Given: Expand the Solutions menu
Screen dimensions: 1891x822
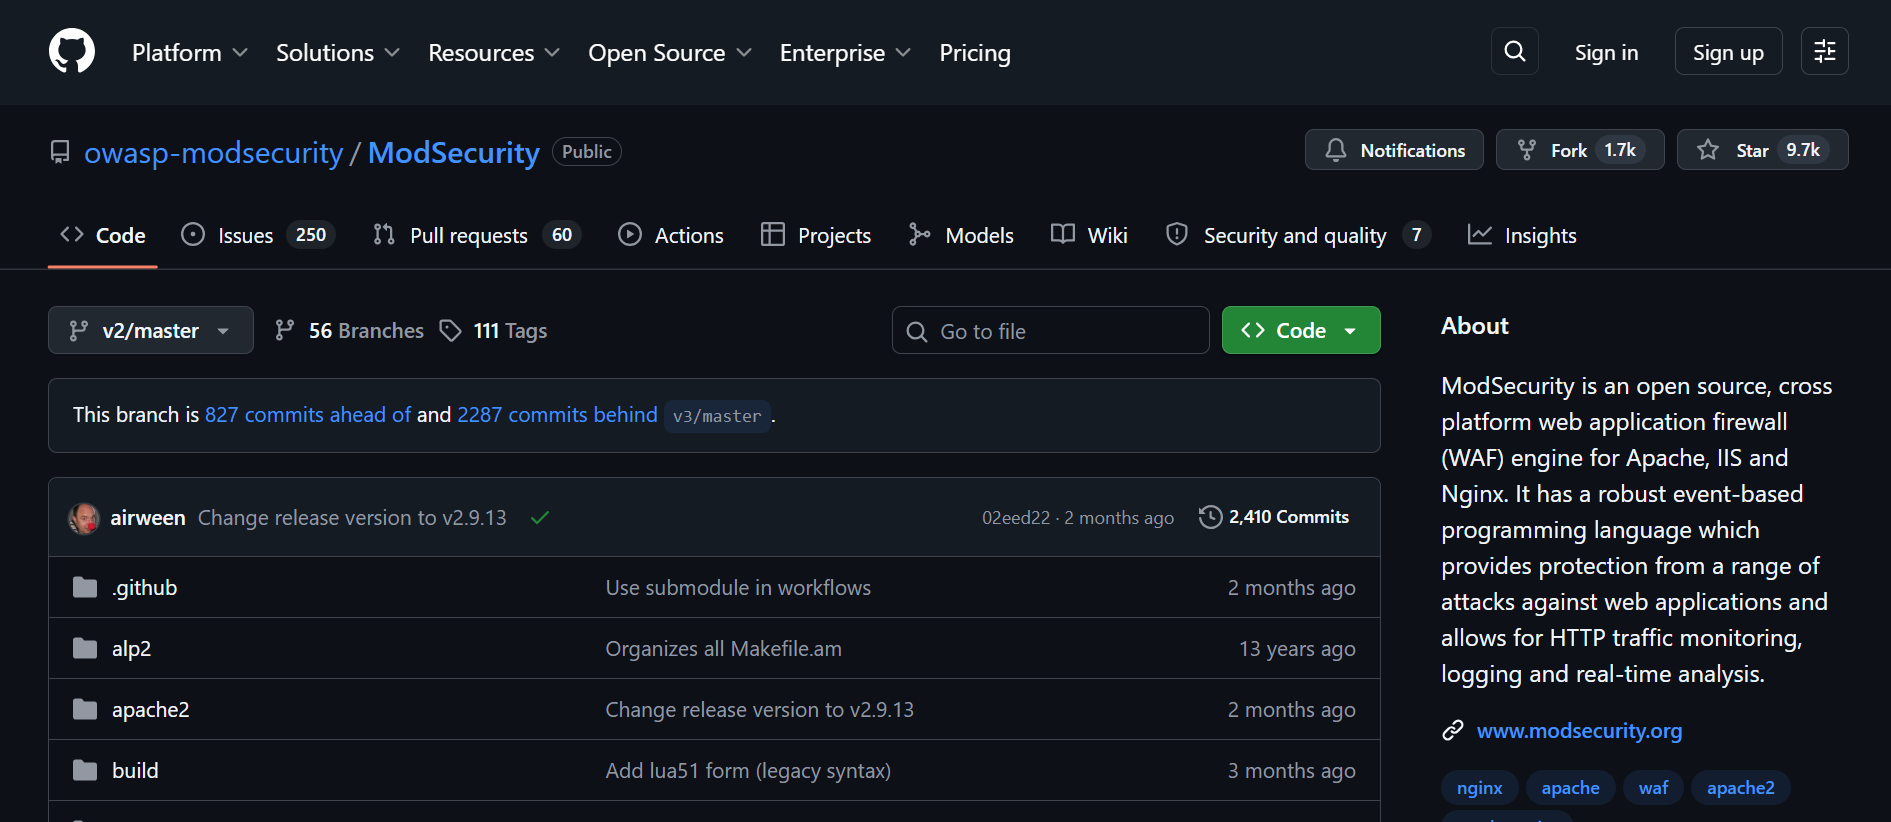Looking at the screenshot, I should pos(338,53).
